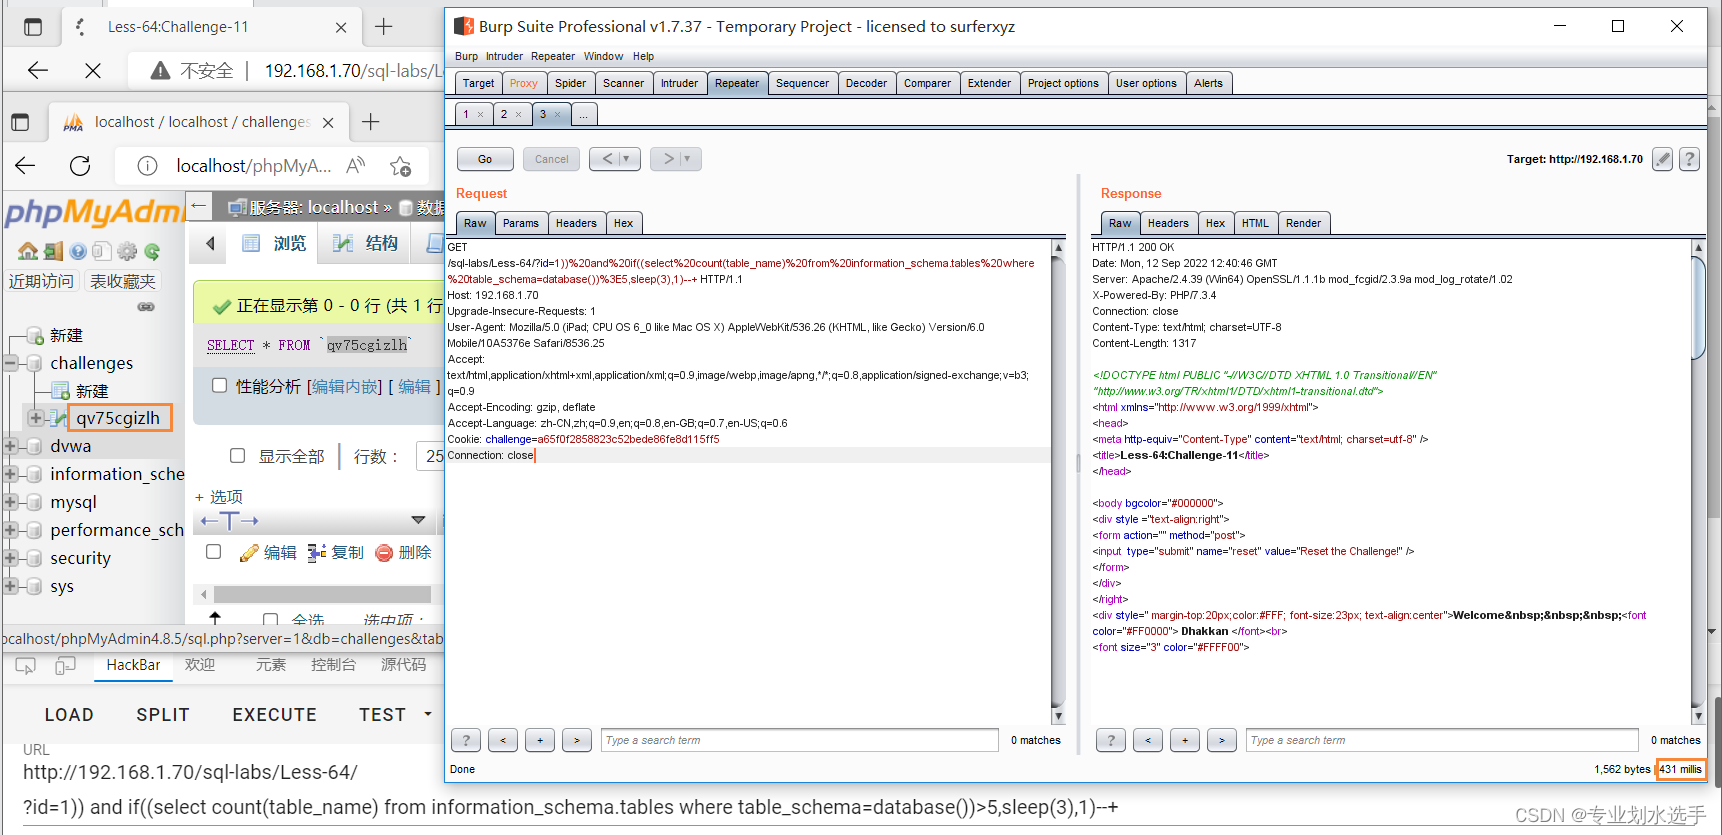Open the Decoder tab in Burp
Screen dimensions: 1722x835
click(866, 83)
